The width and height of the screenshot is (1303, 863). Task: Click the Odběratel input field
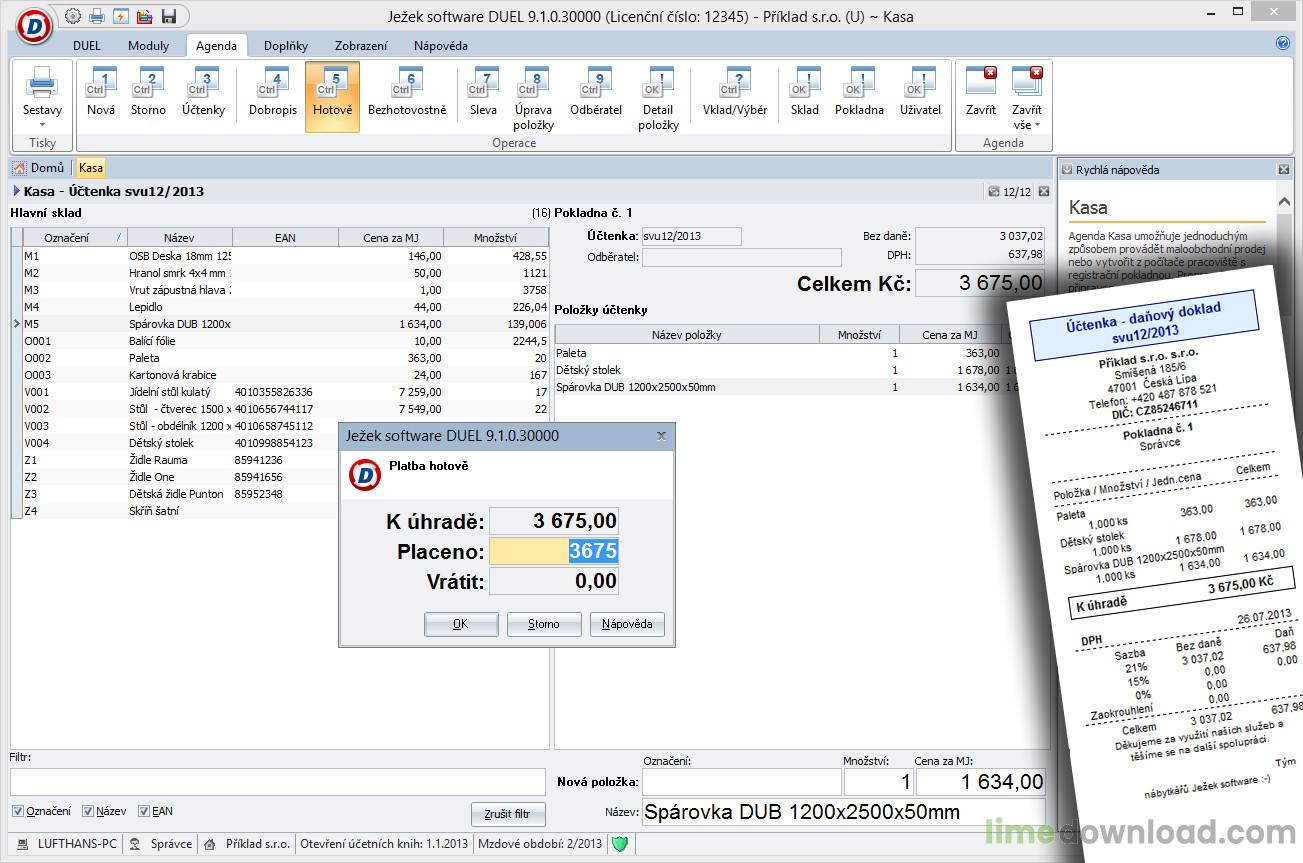[x=741, y=257]
